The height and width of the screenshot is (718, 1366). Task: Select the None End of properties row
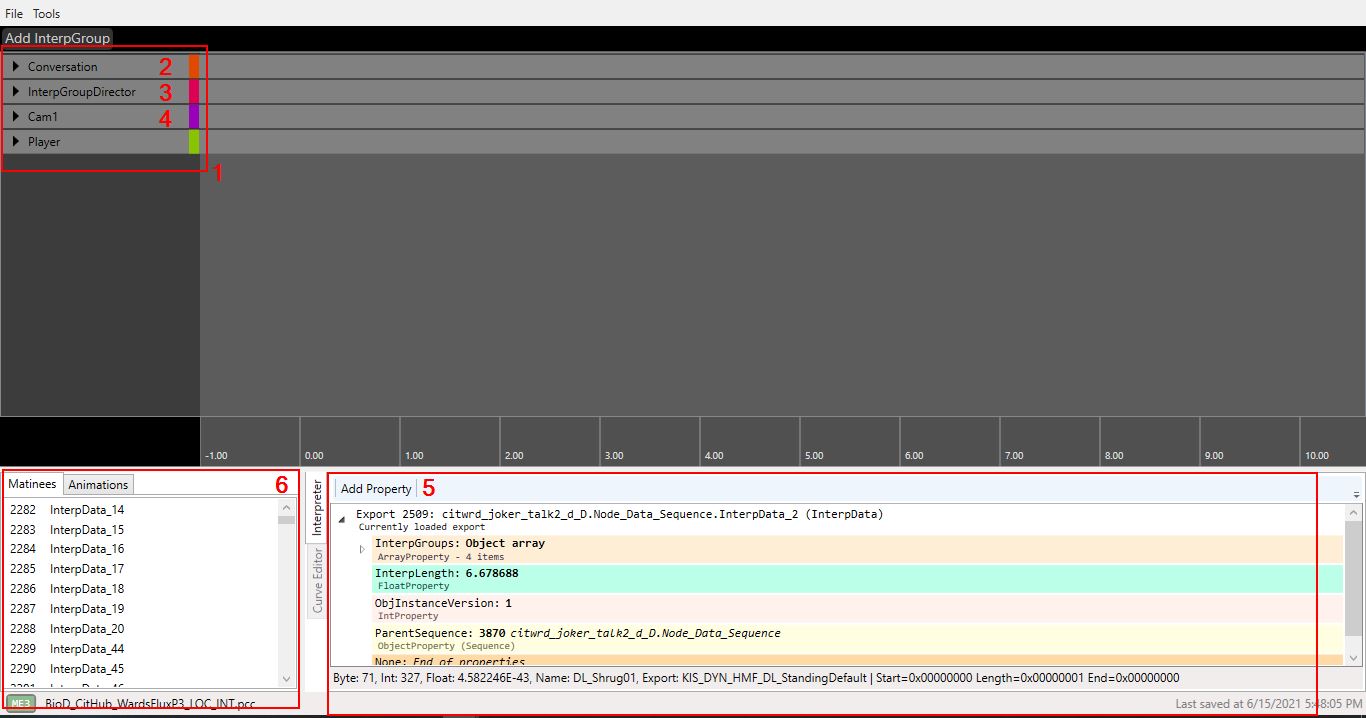tap(858, 661)
